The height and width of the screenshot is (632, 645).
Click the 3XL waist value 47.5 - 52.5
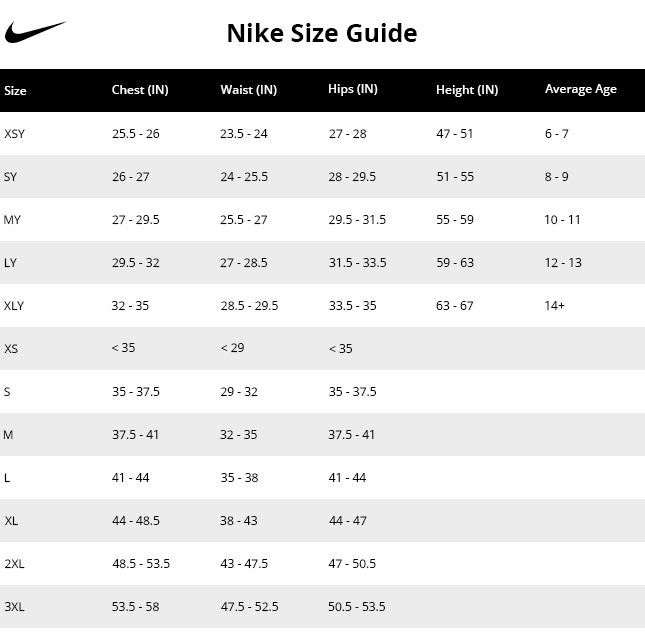click(249, 606)
